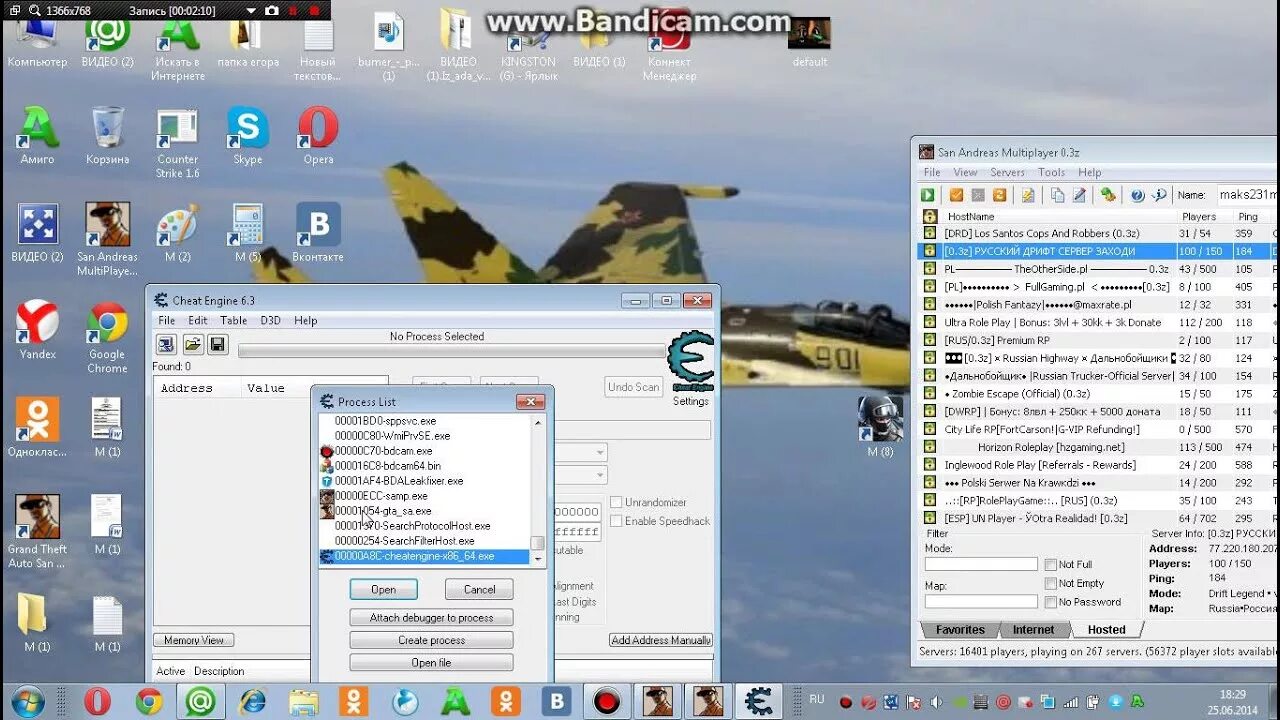Click the Mode filter input field
1280x720 pixels.
click(x=981, y=564)
